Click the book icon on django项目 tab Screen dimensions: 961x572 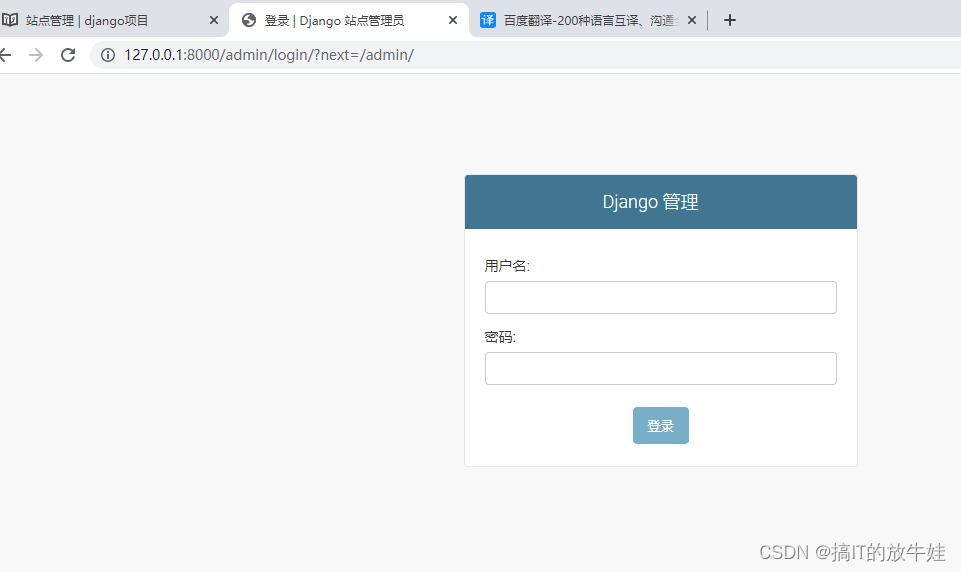tap(10, 20)
